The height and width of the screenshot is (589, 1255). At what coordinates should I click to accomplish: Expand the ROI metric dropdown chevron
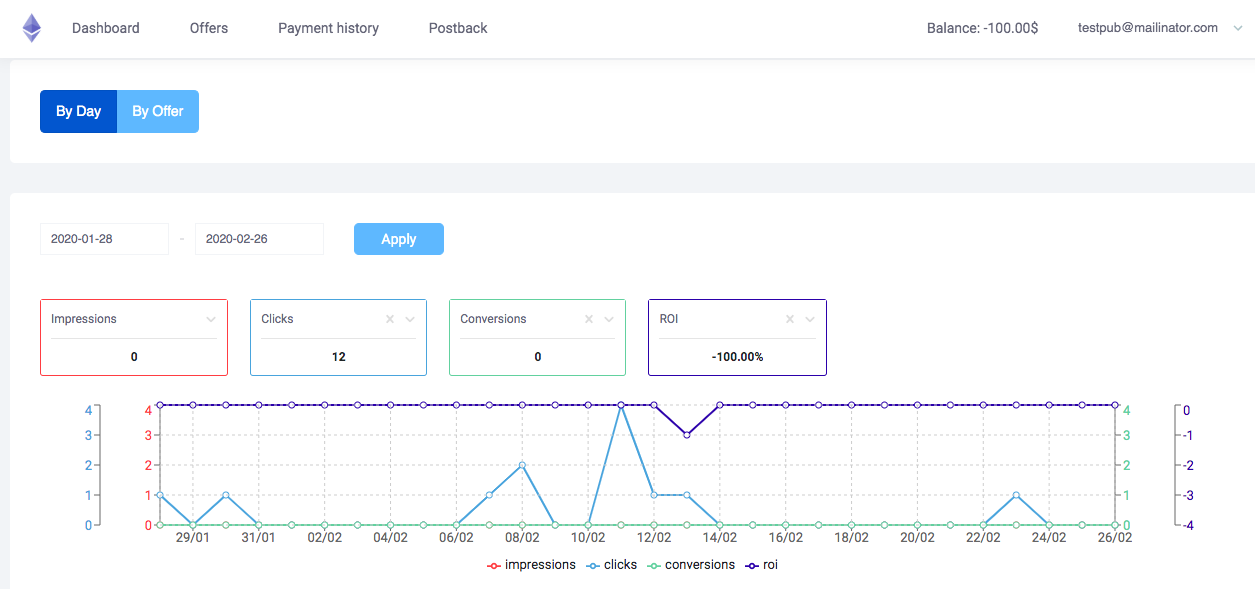(810, 320)
